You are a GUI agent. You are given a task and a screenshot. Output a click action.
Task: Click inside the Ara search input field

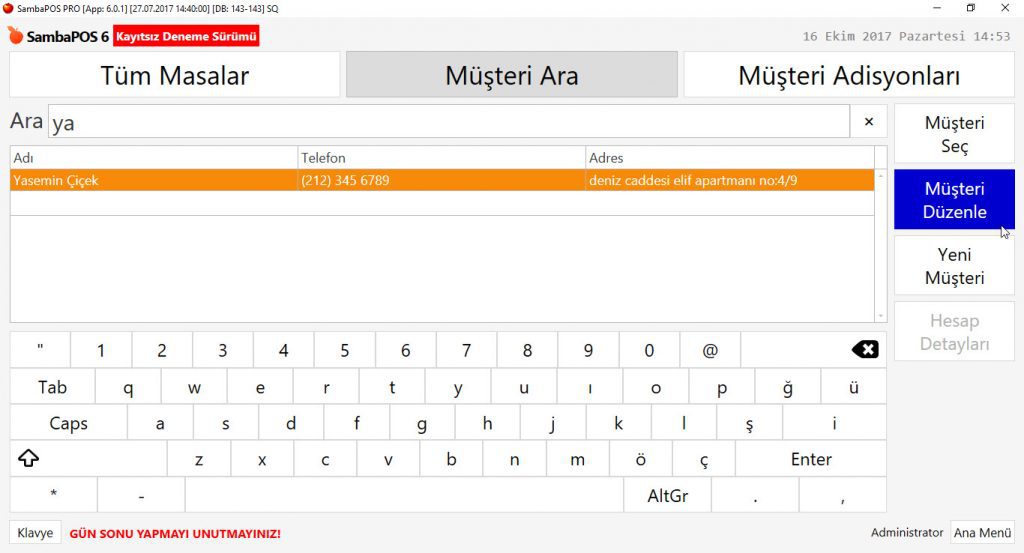(x=450, y=122)
